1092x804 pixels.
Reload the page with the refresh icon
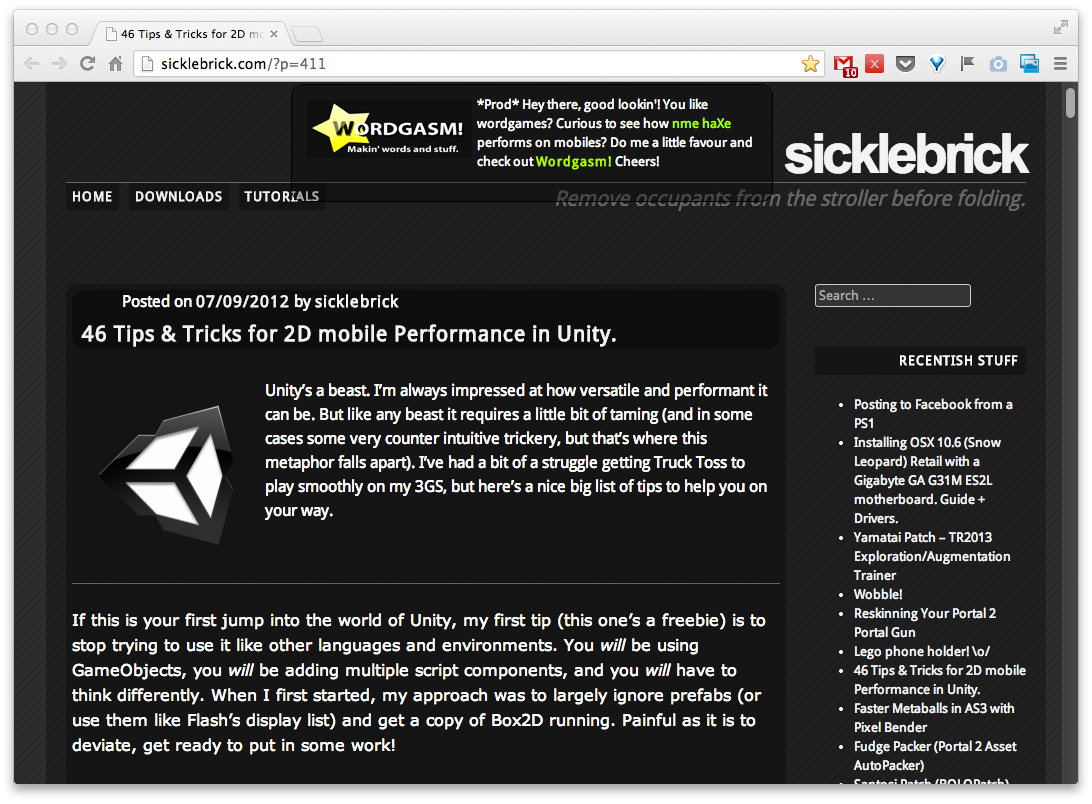pos(88,64)
